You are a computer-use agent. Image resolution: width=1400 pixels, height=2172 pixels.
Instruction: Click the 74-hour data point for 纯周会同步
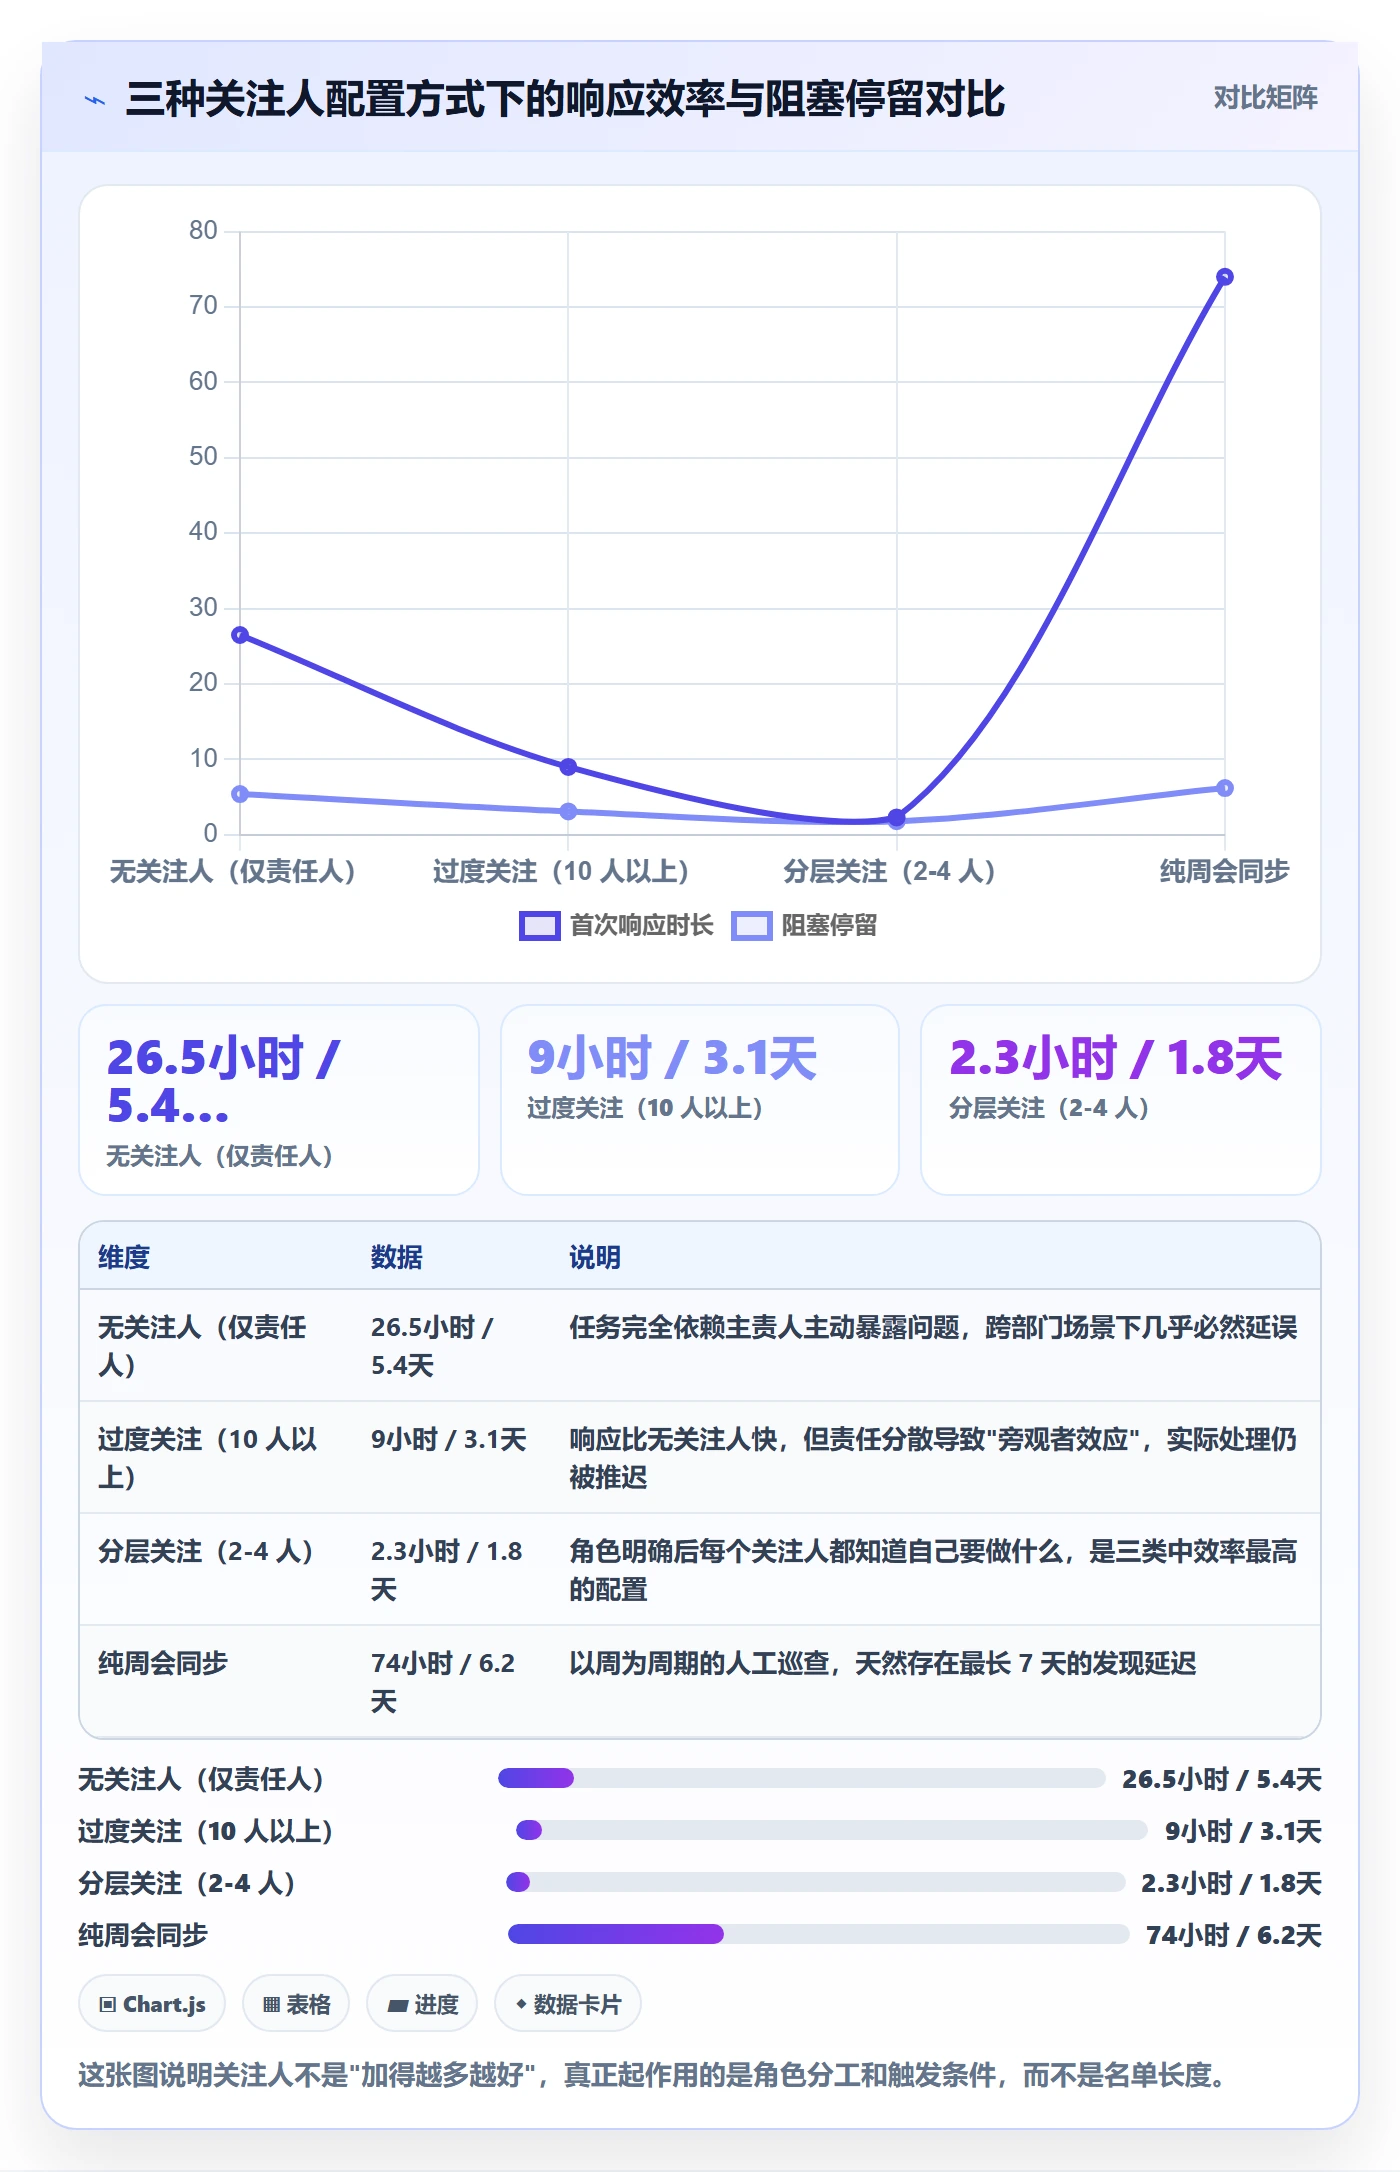[1224, 277]
